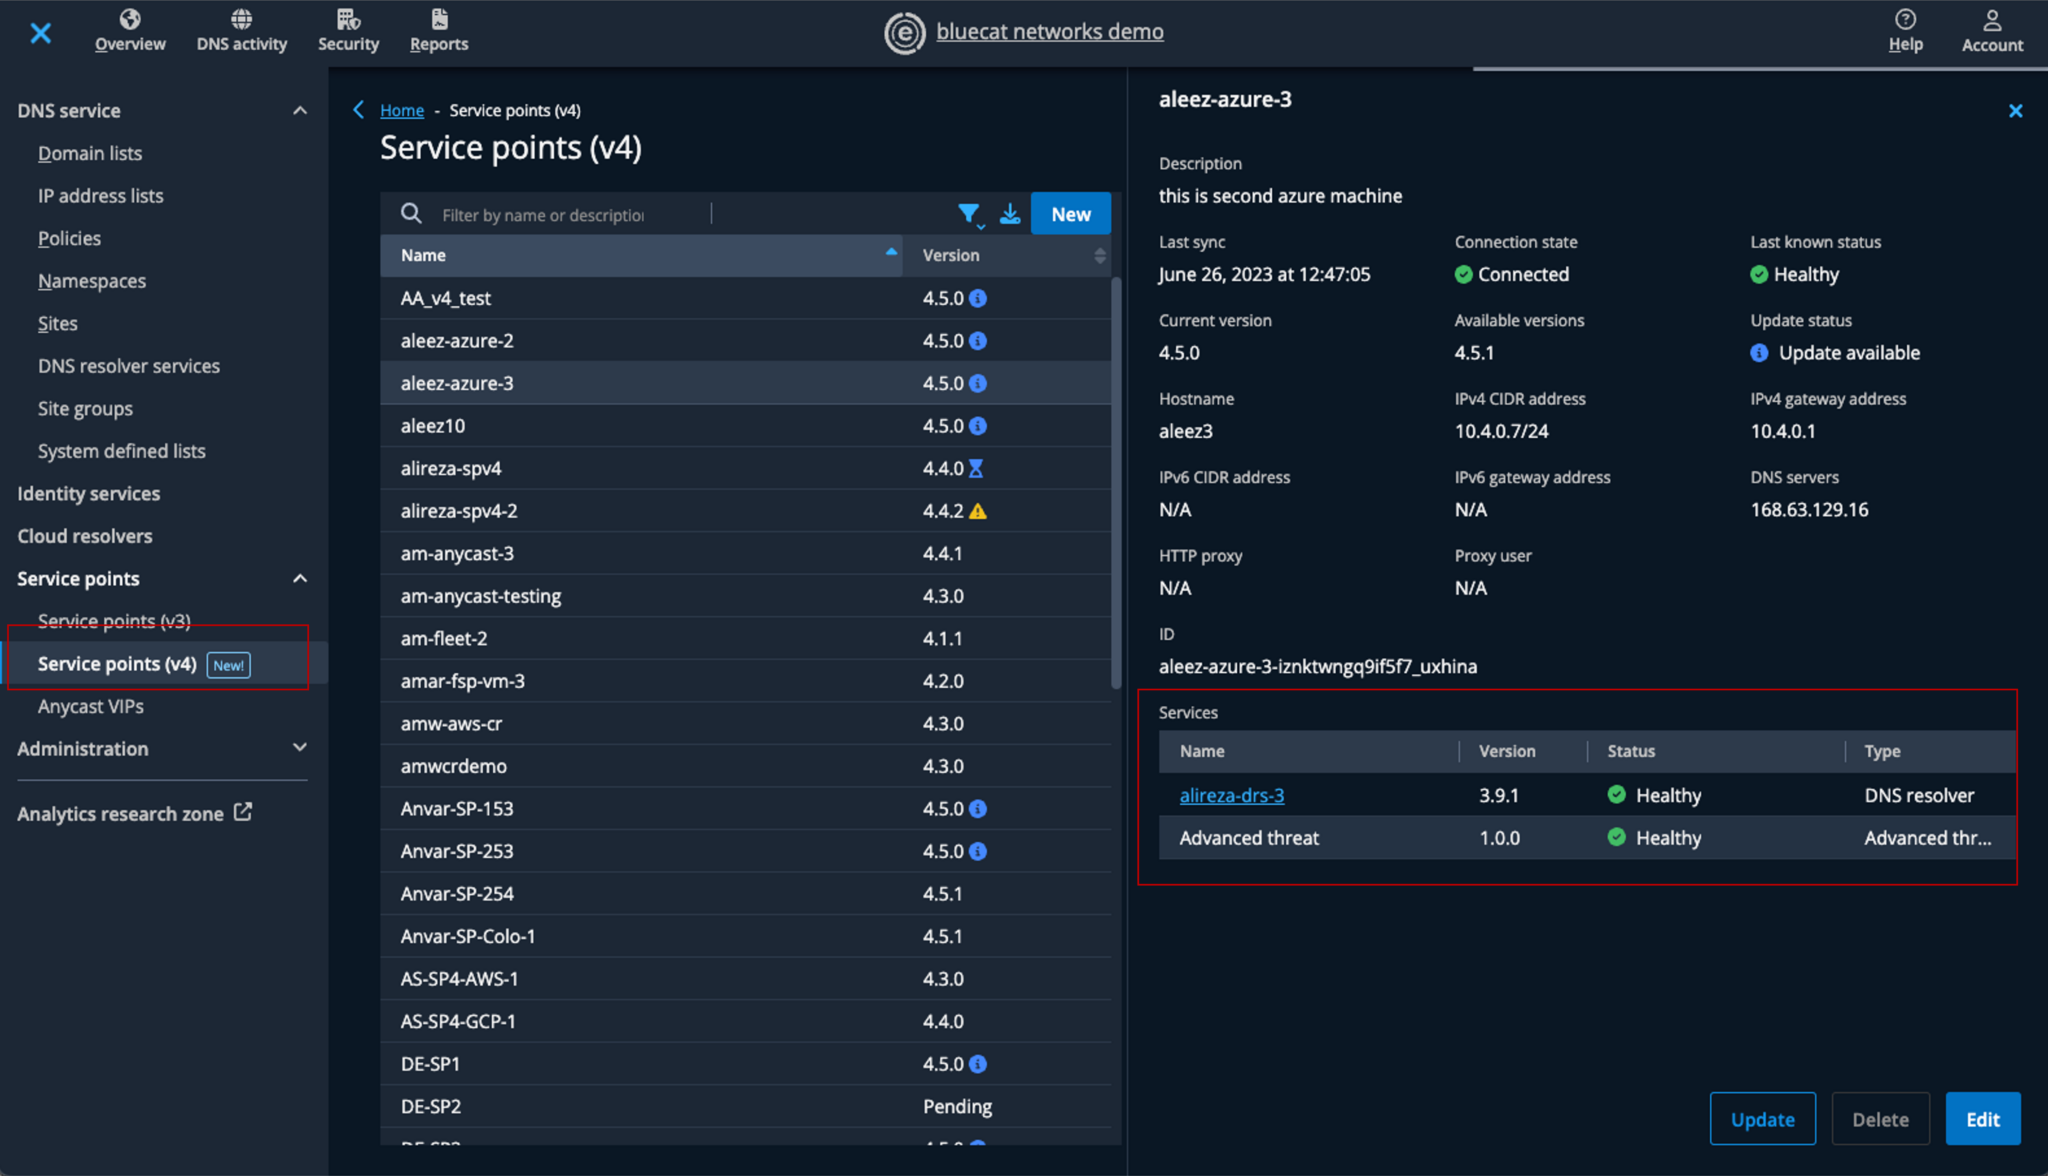The width and height of the screenshot is (2048, 1176).
Task: Open the filter options funnel icon
Action: pyautogui.click(x=969, y=213)
